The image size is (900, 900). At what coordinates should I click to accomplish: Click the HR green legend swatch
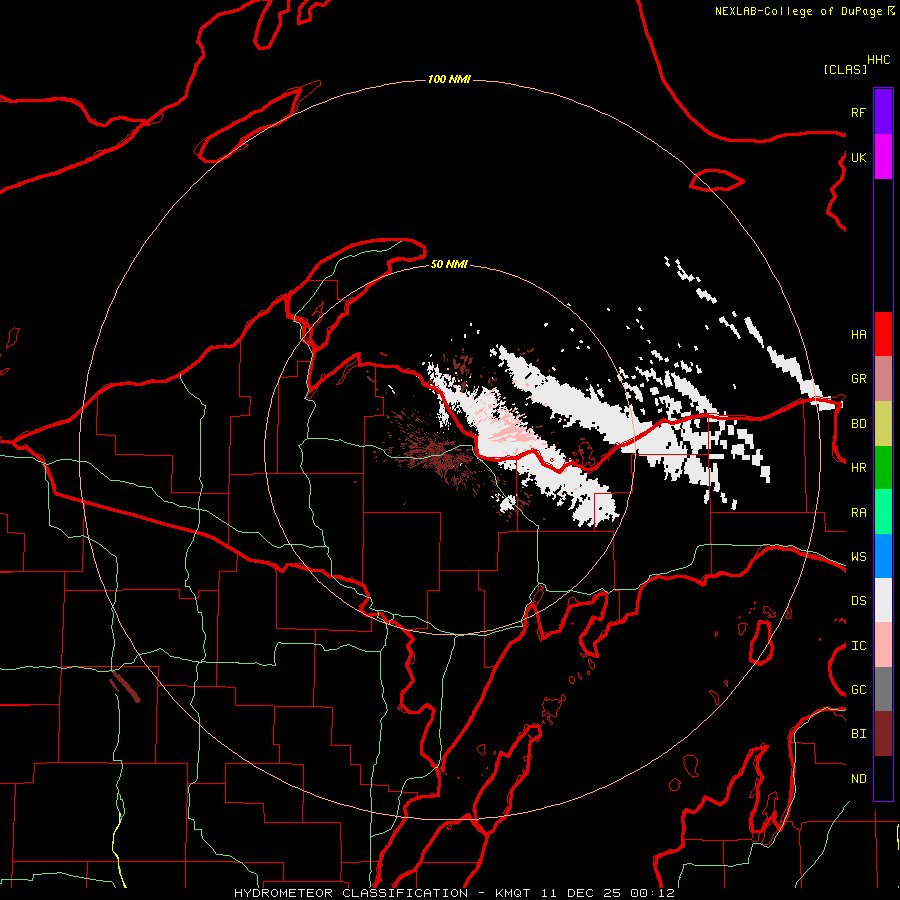click(883, 467)
